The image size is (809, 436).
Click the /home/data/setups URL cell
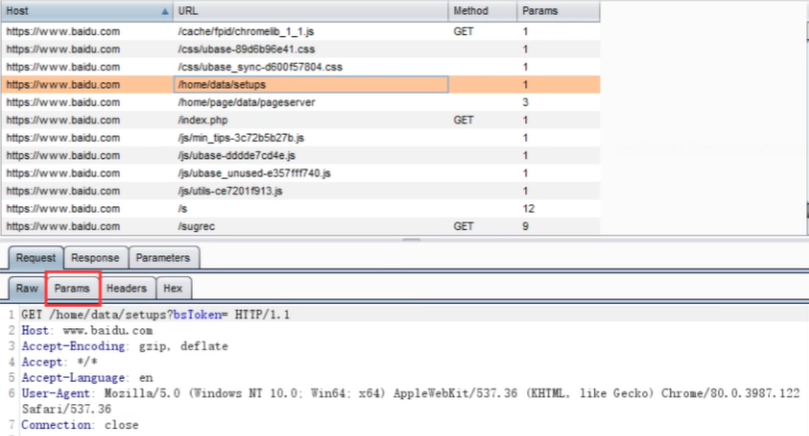tap(311, 85)
